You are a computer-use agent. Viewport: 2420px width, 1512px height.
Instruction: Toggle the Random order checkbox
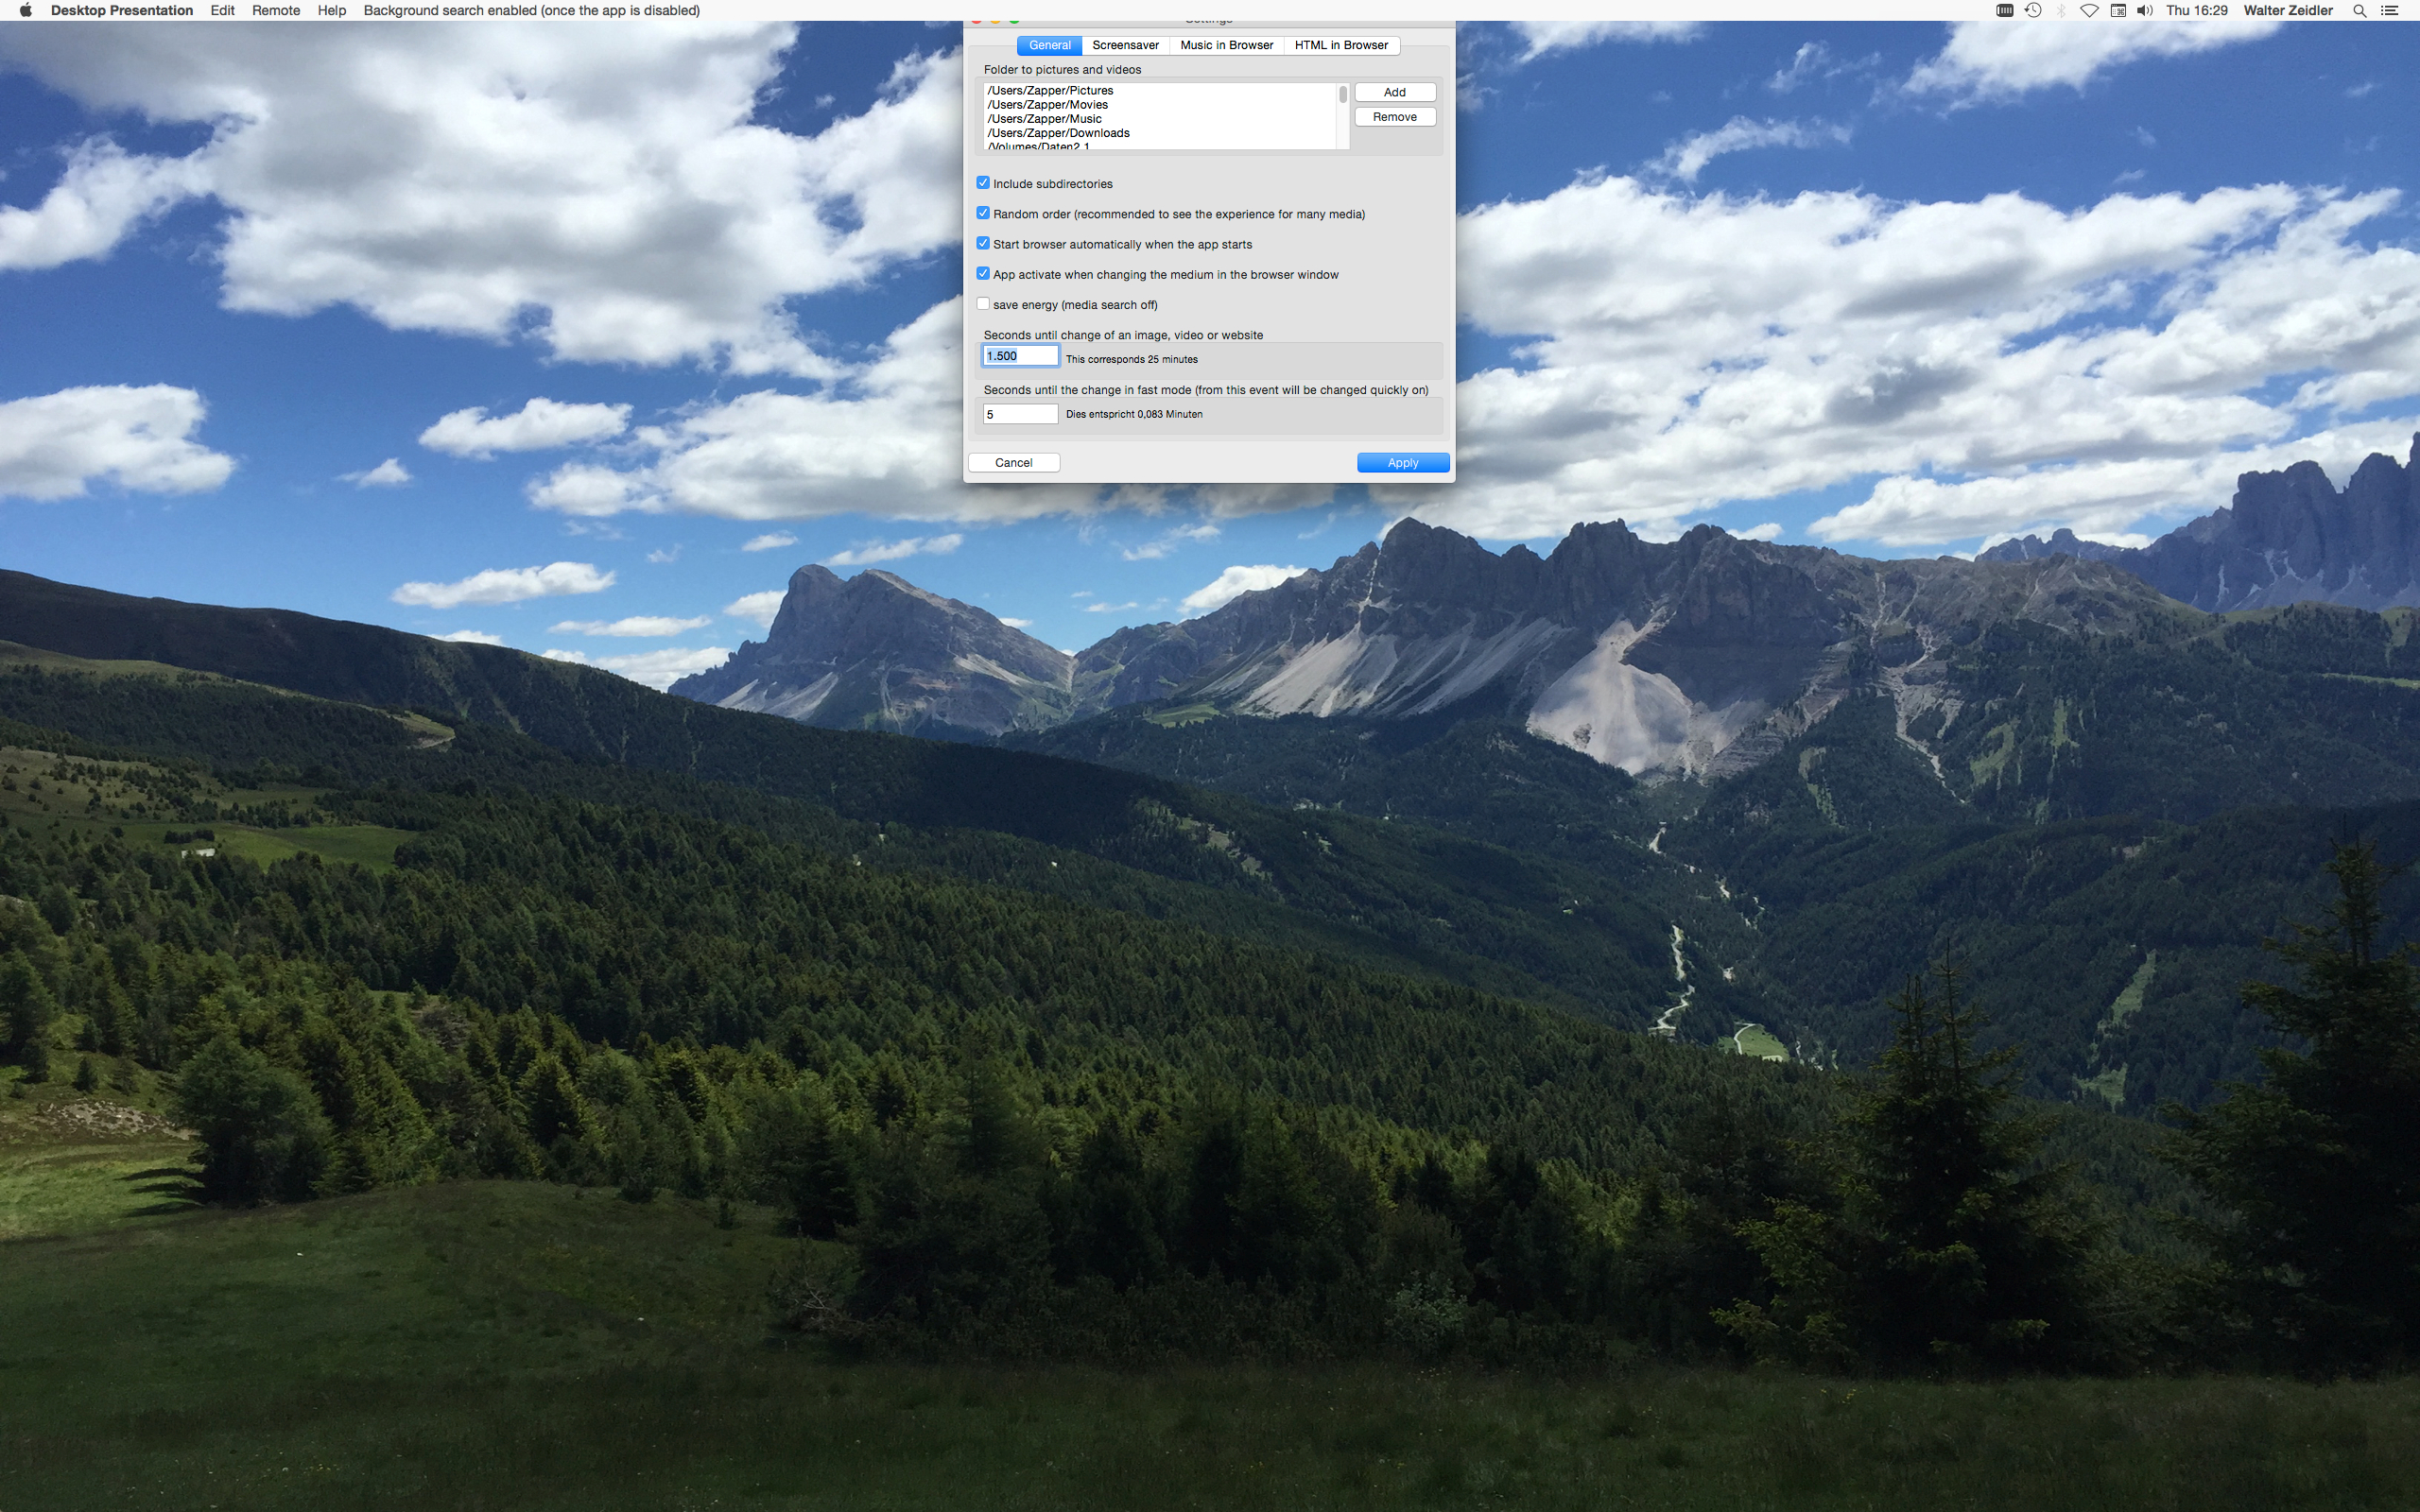[x=983, y=213]
